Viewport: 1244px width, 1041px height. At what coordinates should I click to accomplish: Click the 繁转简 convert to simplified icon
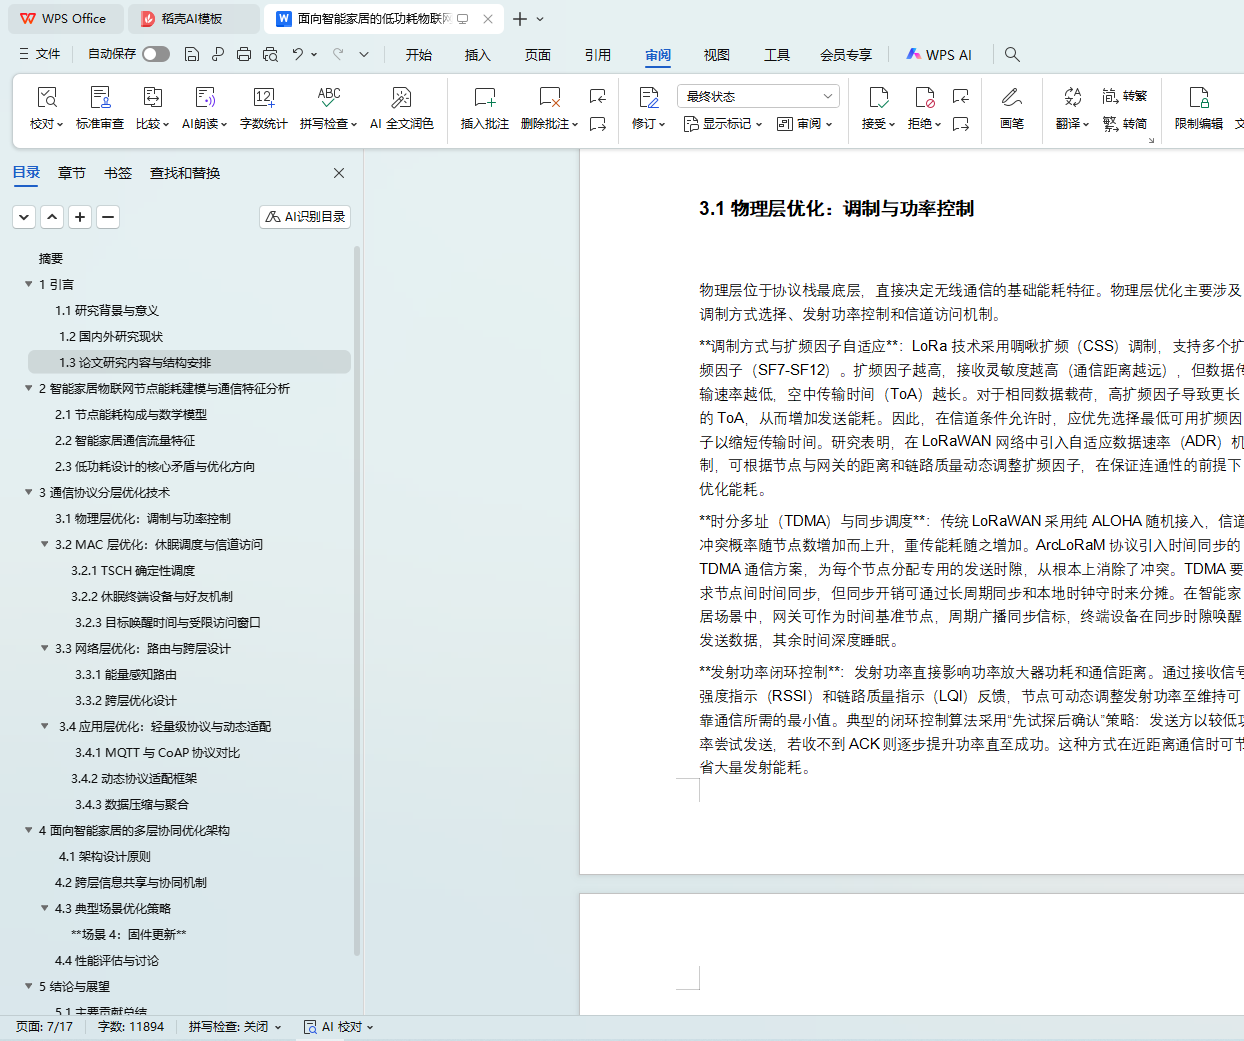pyautogui.click(x=1124, y=124)
